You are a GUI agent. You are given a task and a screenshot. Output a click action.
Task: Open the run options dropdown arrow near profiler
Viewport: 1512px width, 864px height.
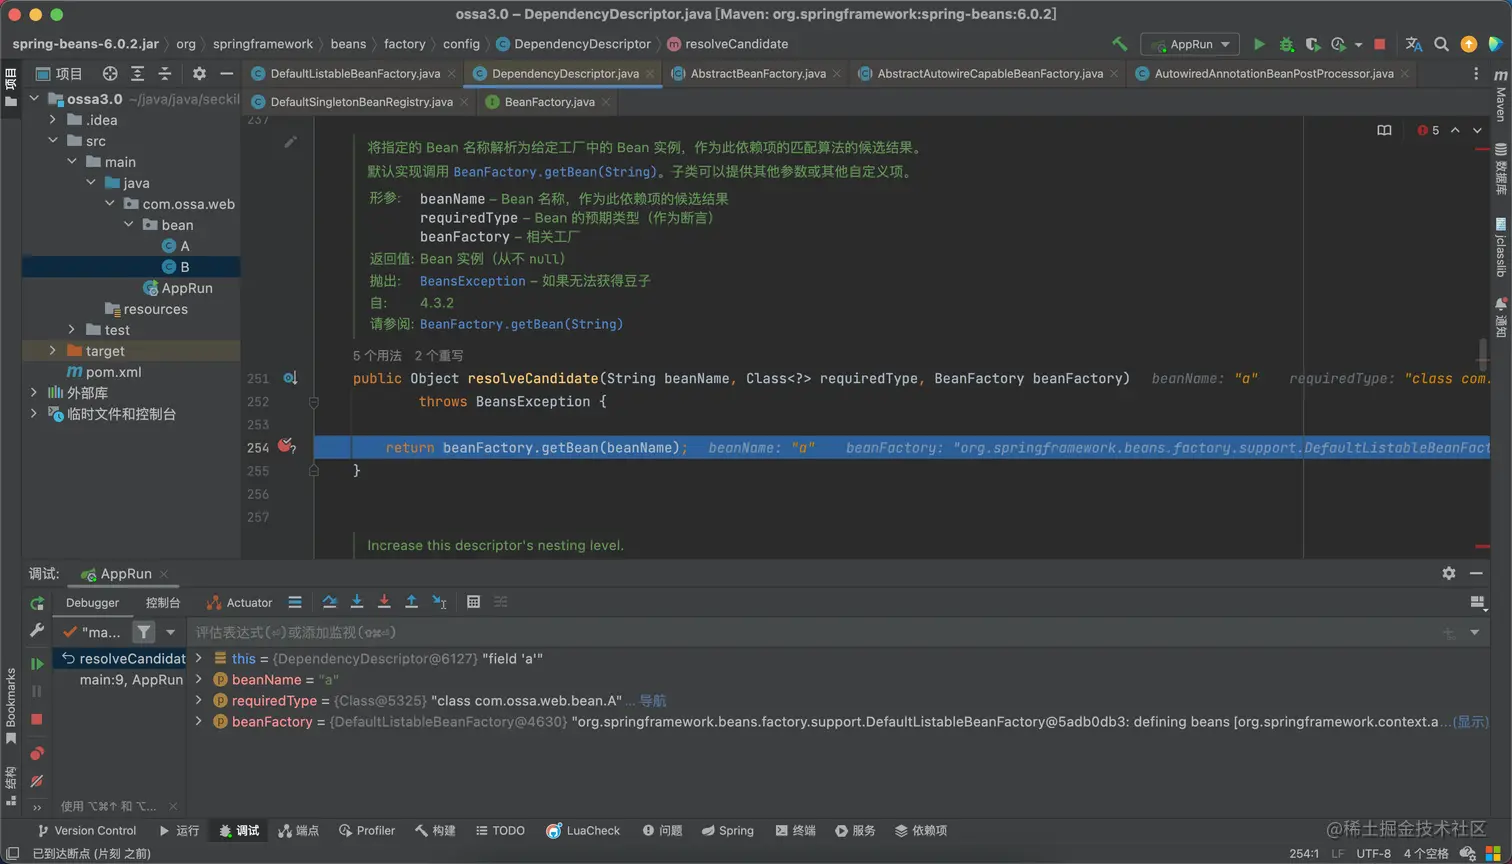click(x=1358, y=45)
